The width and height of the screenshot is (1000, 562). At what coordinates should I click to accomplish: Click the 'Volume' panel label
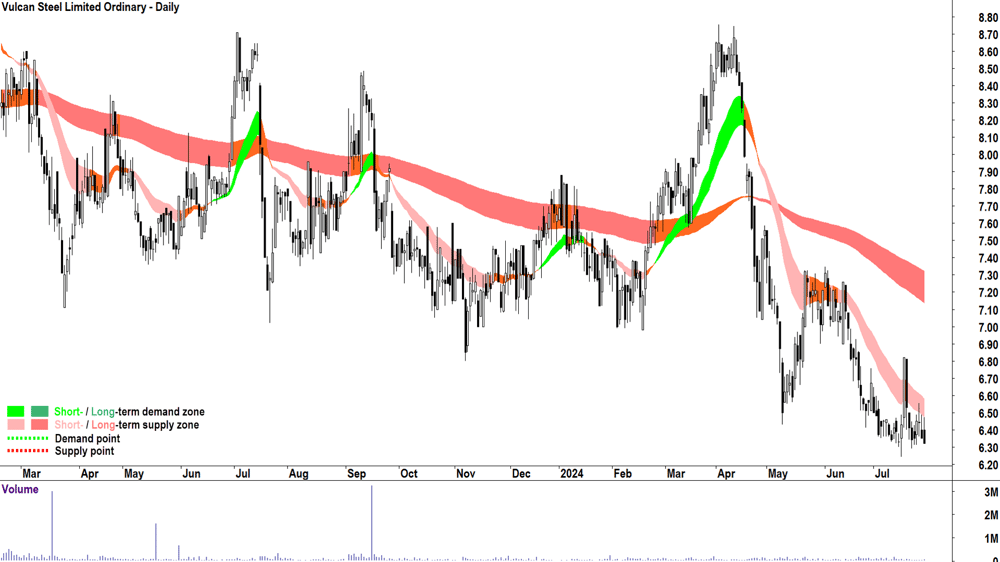click(20, 489)
